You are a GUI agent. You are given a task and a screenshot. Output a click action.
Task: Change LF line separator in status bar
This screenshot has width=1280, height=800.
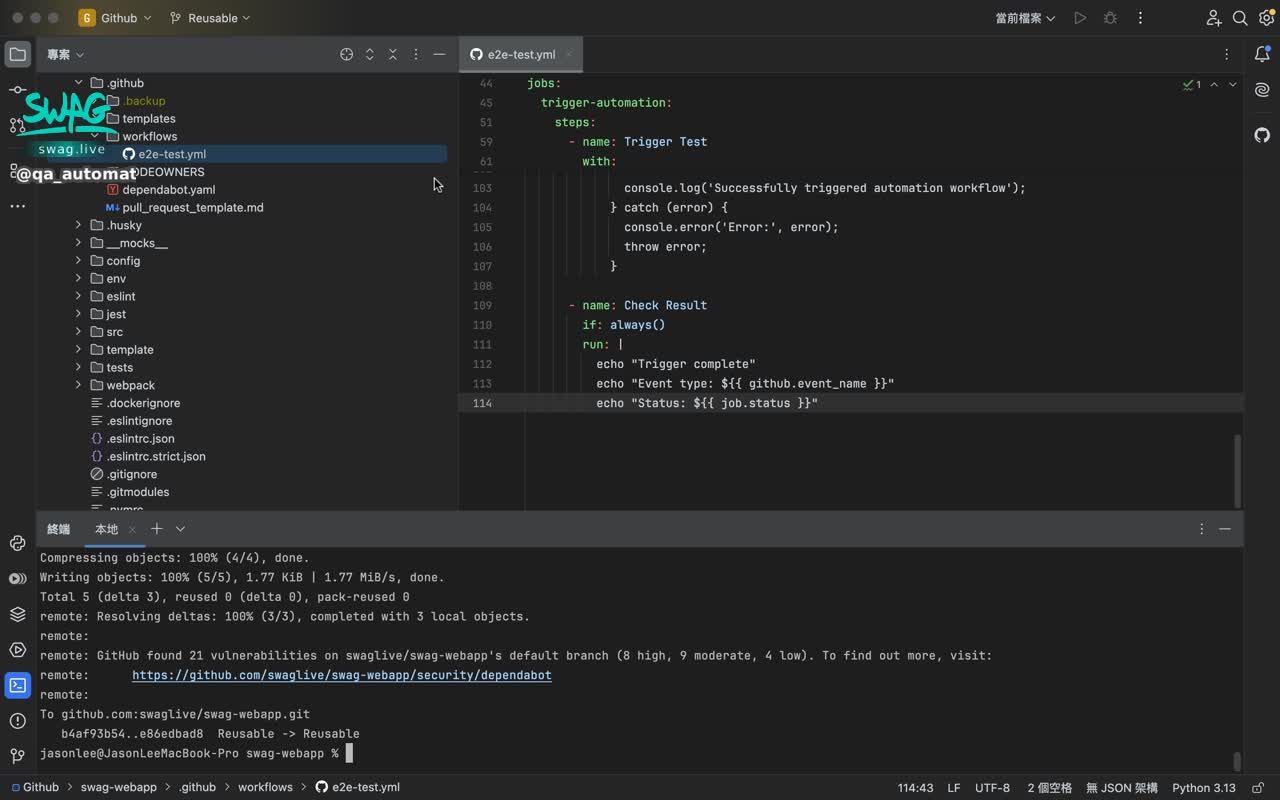coord(954,788)
